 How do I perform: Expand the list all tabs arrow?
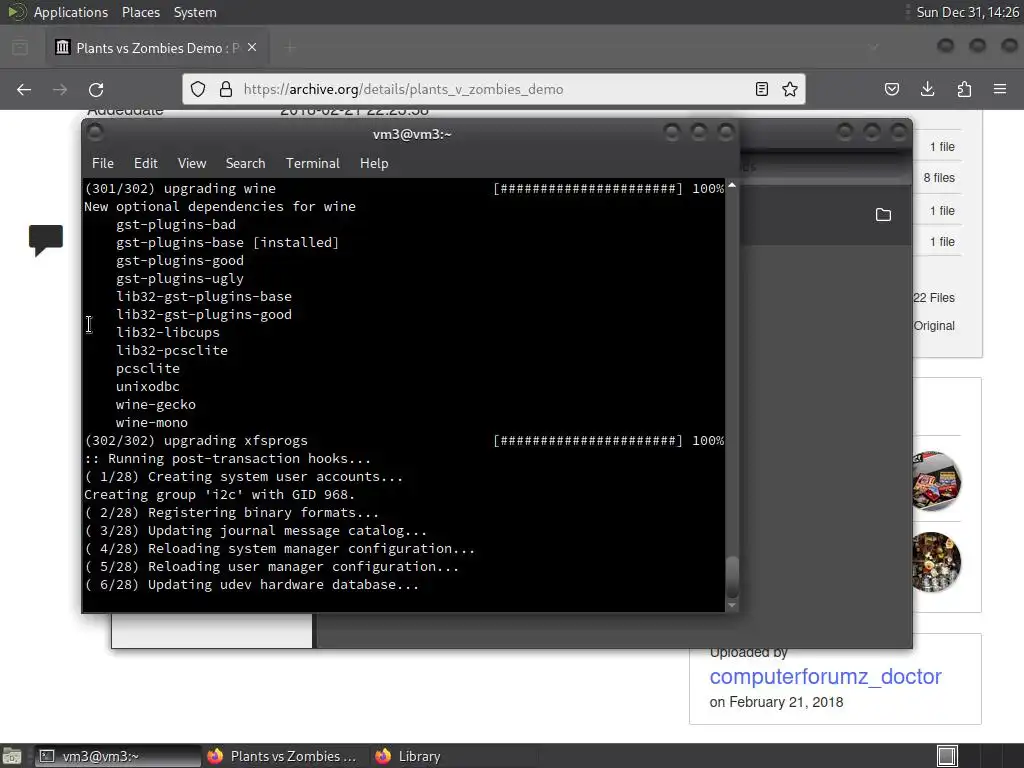point(874,48)
